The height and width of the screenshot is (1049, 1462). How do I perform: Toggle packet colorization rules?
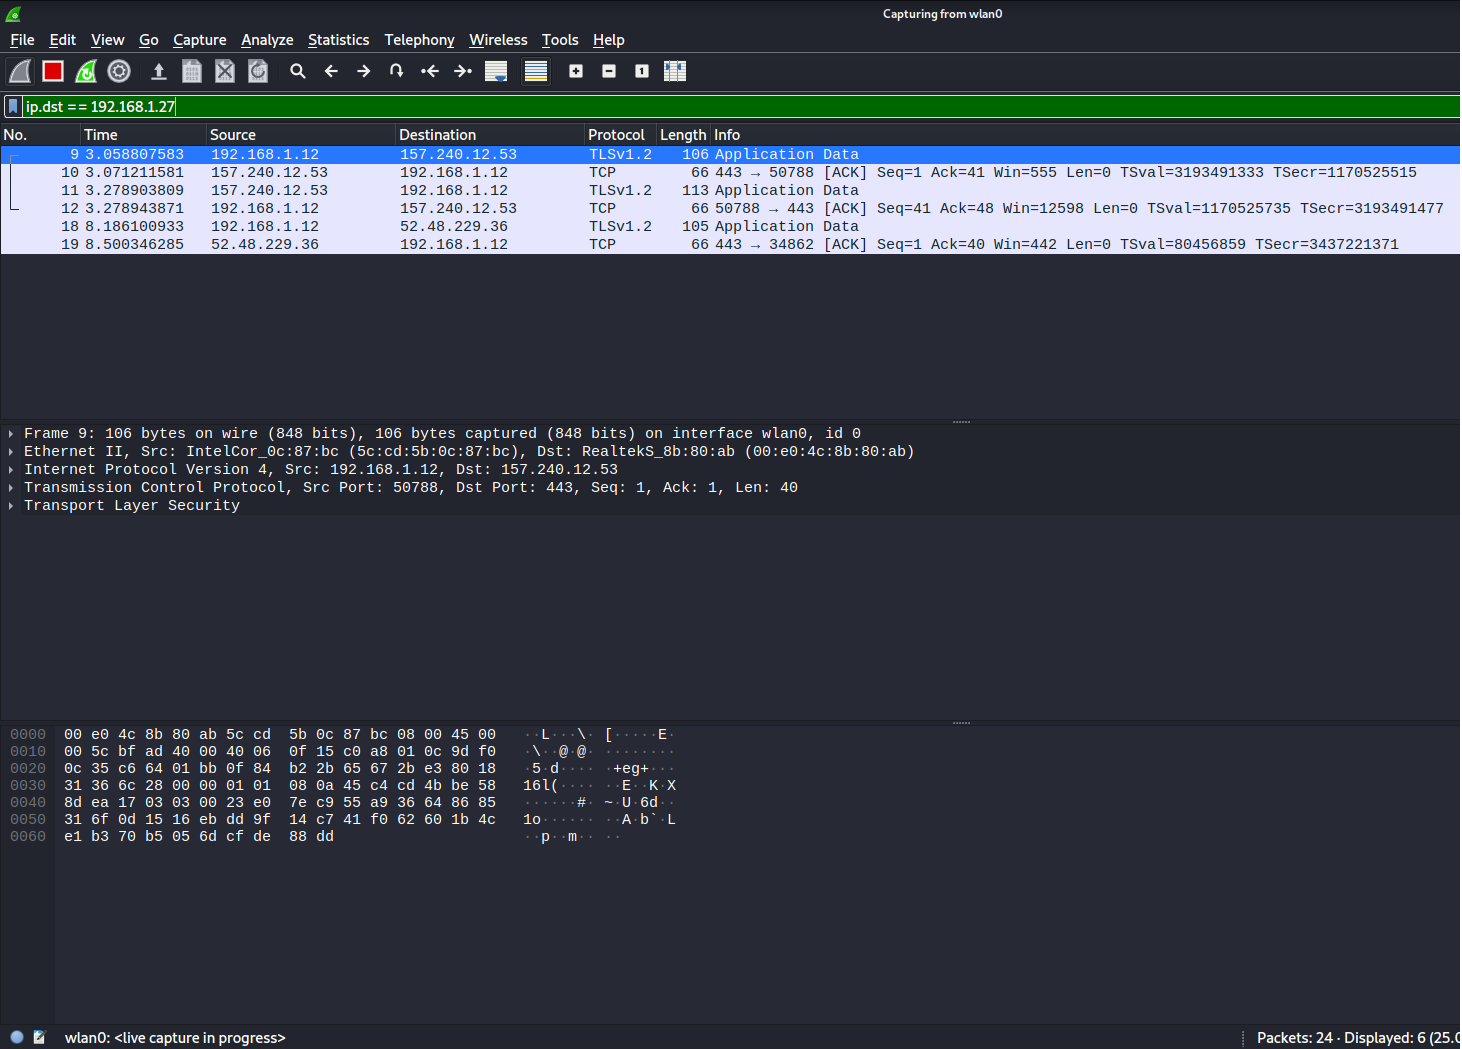(x=536, y=71)
